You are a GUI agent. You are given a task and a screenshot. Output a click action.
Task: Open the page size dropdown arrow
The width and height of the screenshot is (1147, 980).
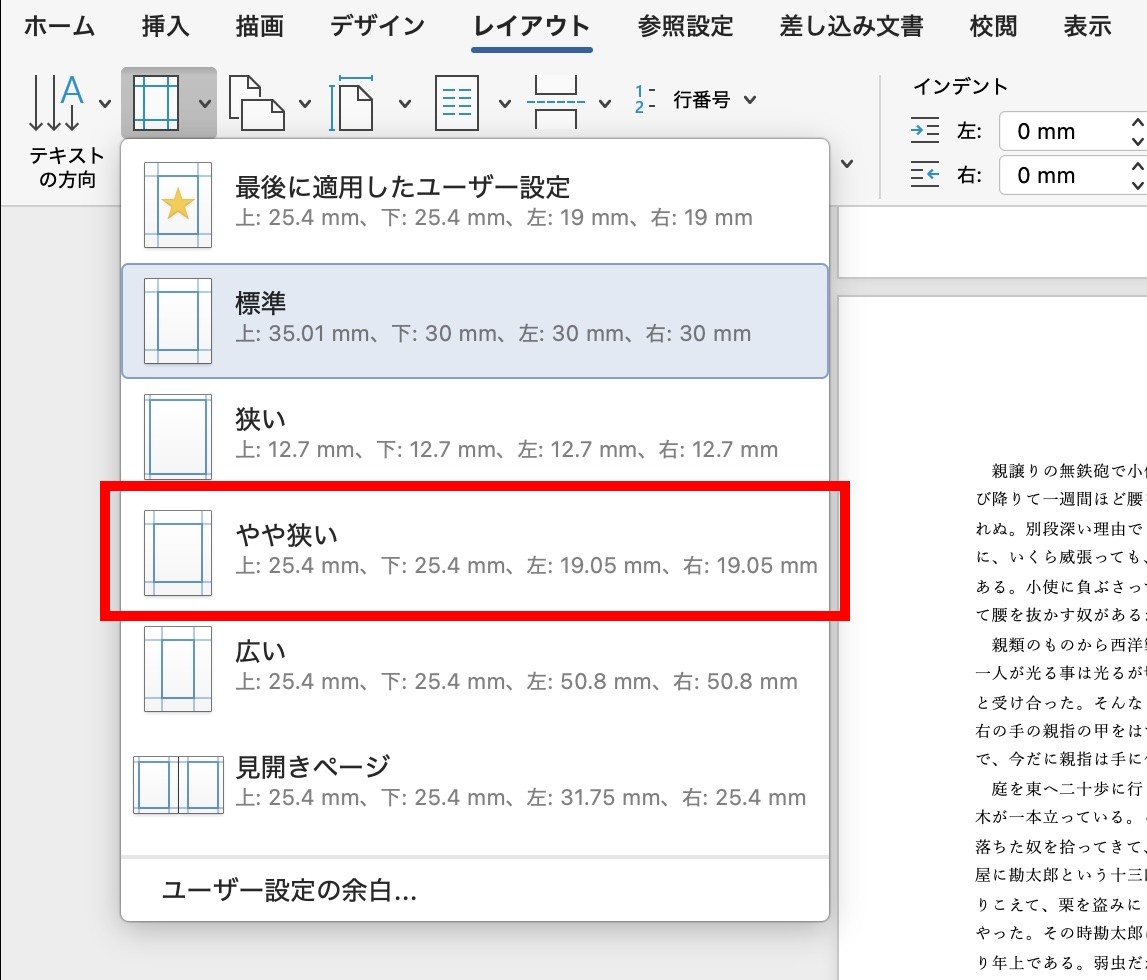[405, 103]
